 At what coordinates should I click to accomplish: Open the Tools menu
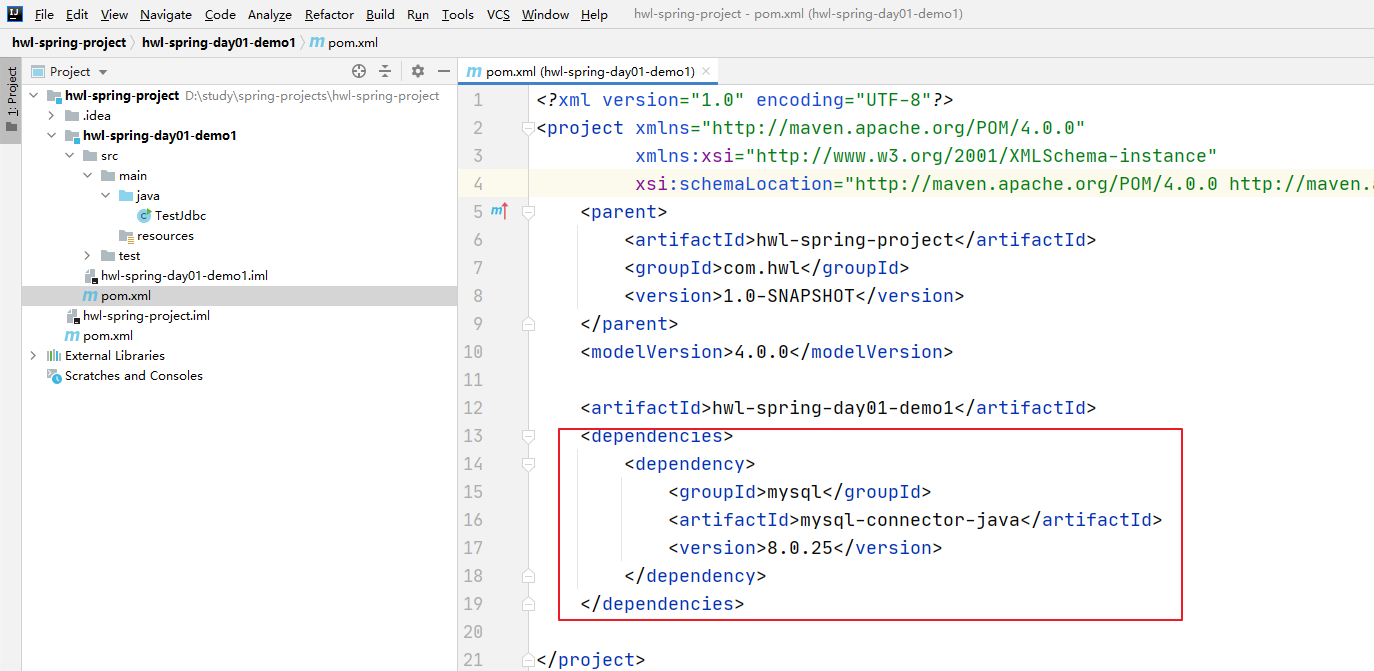[x=458, y=14]
